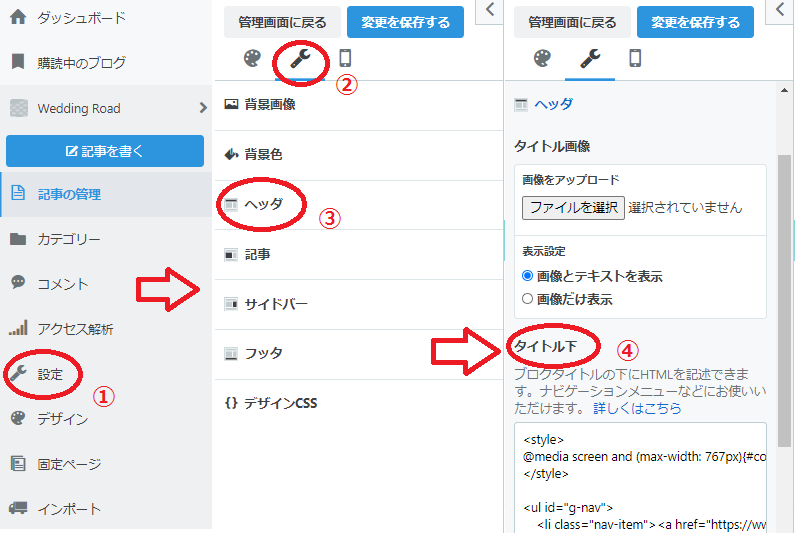Expand the Wedding Road blog chevron
795x533 pixels.
click(203, 108)
